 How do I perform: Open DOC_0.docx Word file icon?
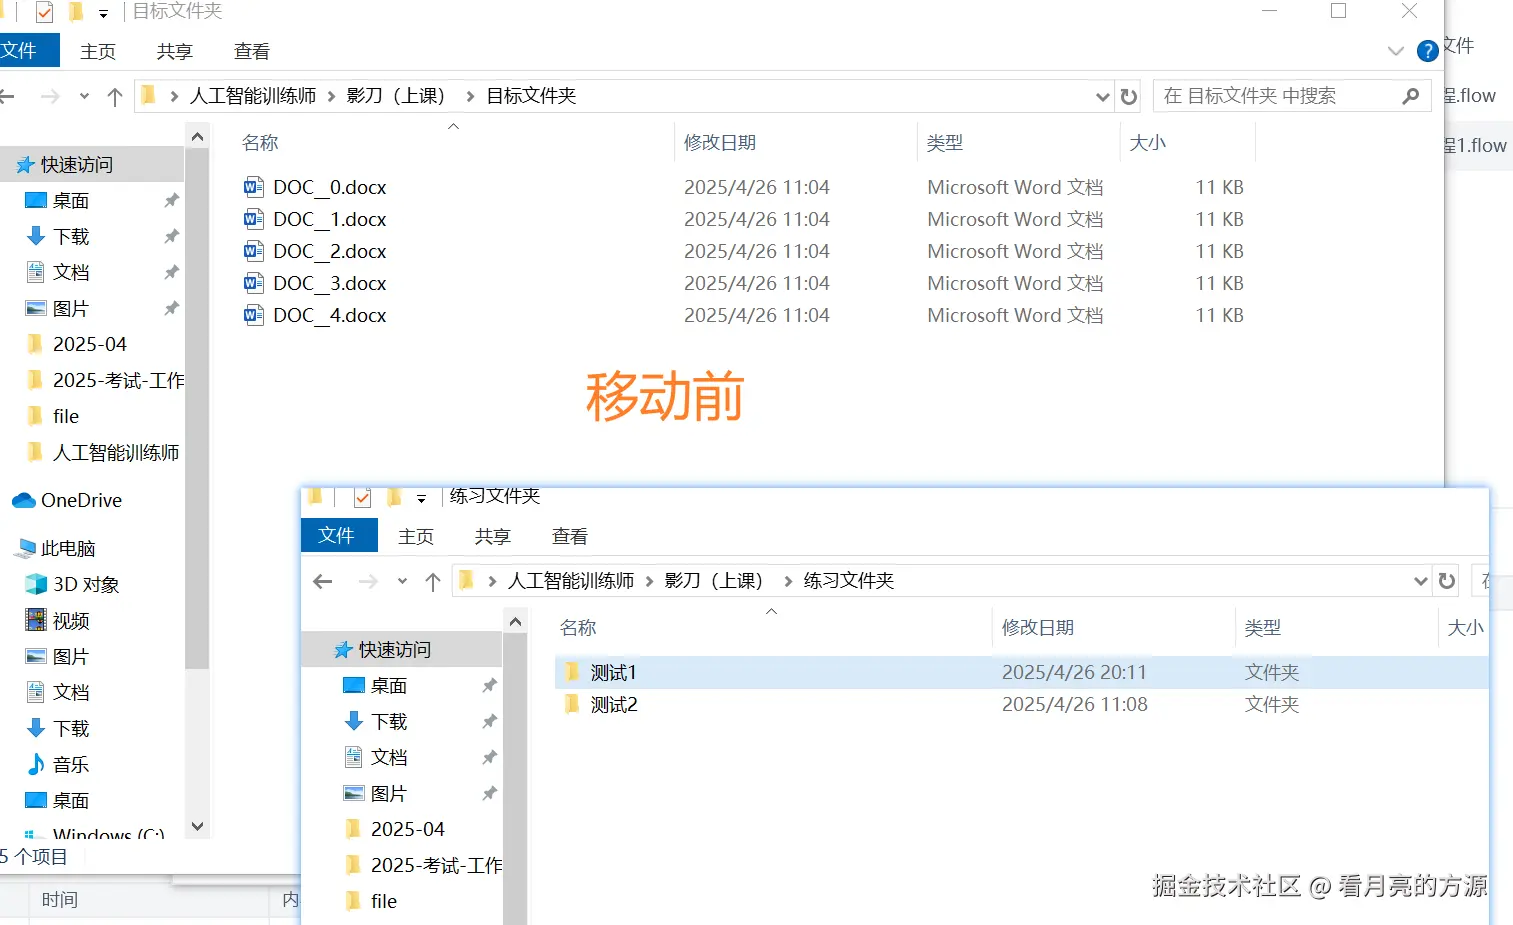coord(254,187)
